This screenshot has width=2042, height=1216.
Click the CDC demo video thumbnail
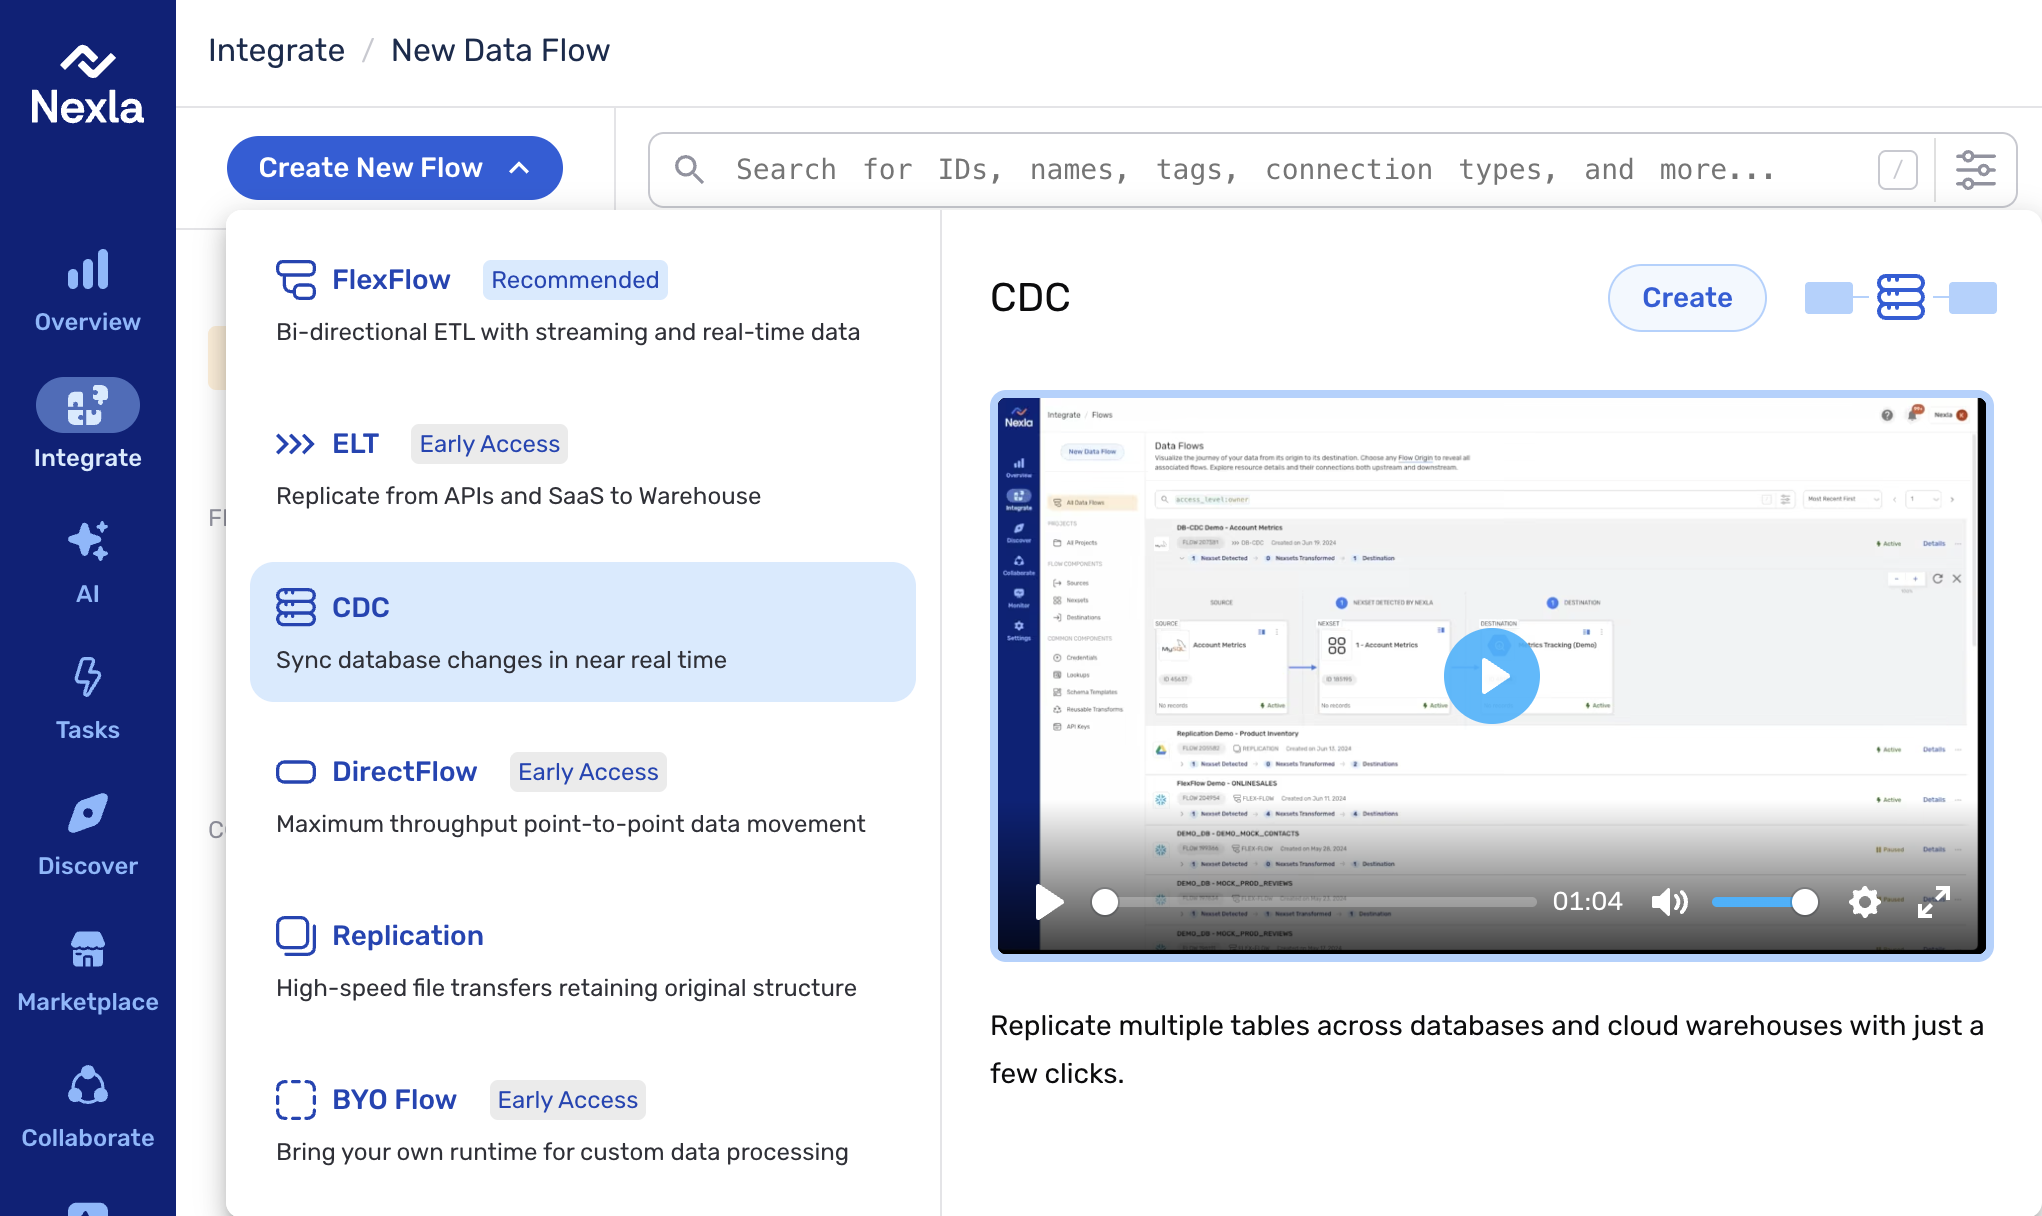[x=1492, y=676]
